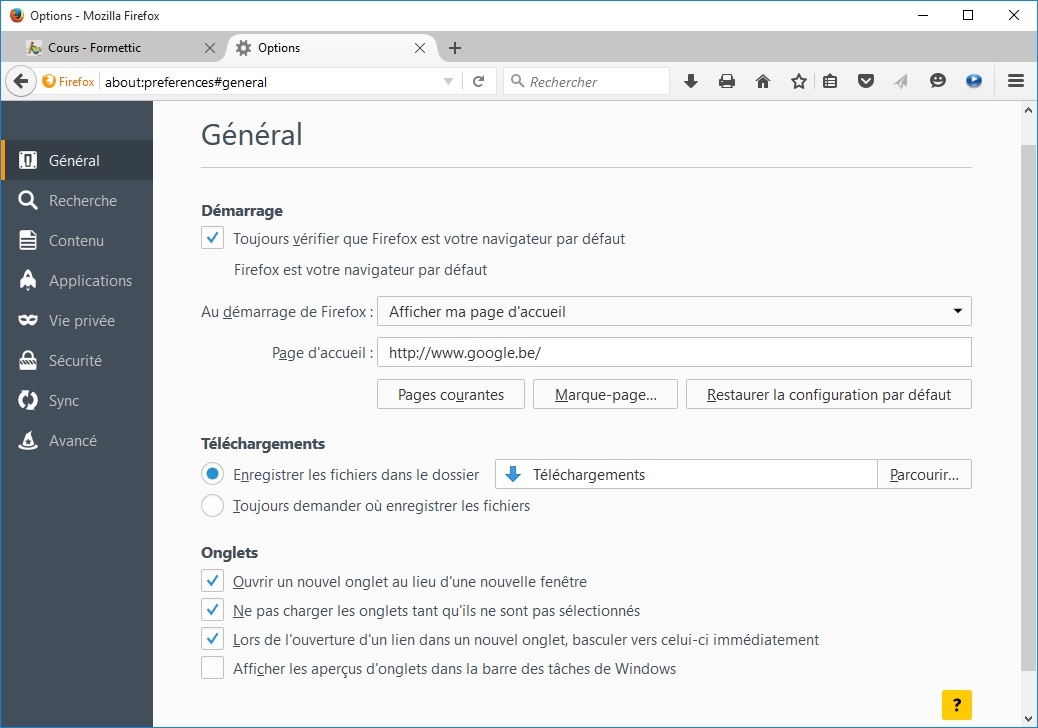This screenshot has height=728, width=1038.
Task: Open the yellow help question mark
Action: tap(957, 705)
